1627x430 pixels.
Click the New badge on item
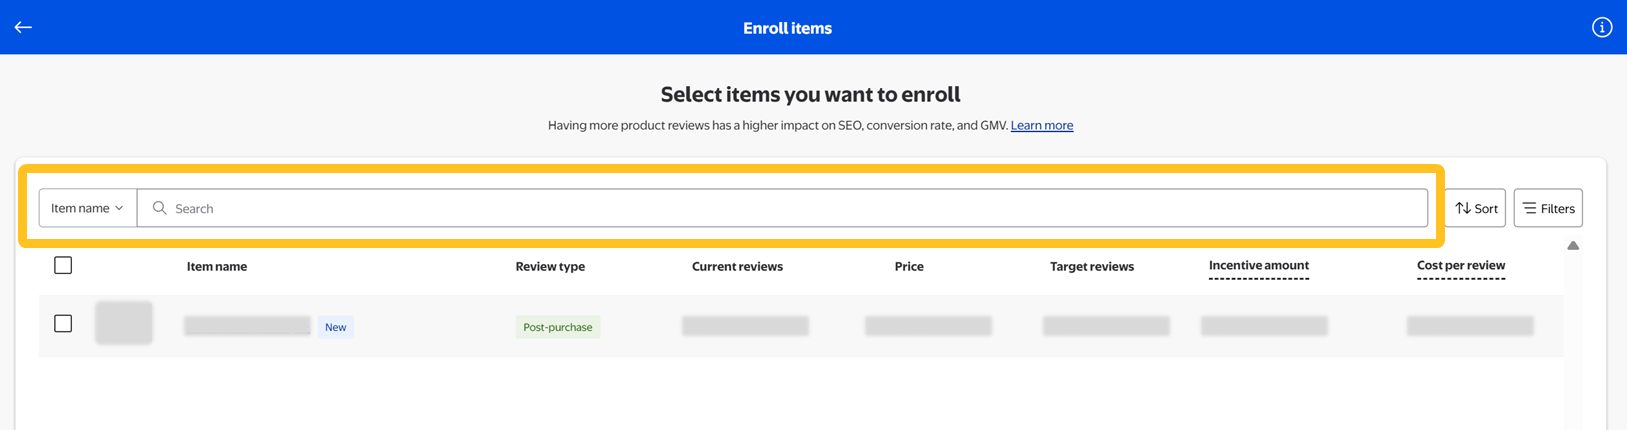pyautogui.click(x=335, y=327)
